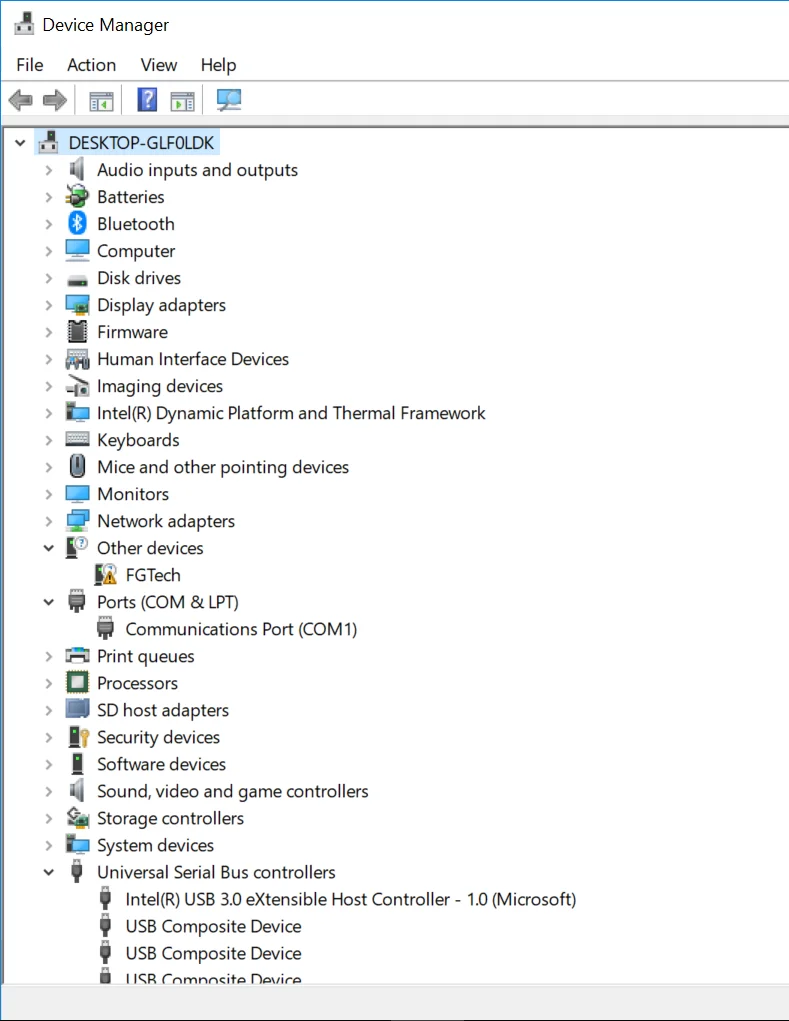Open the Action menu
The height and width of the screenshot is (1021, 789).
click(92, 64)
